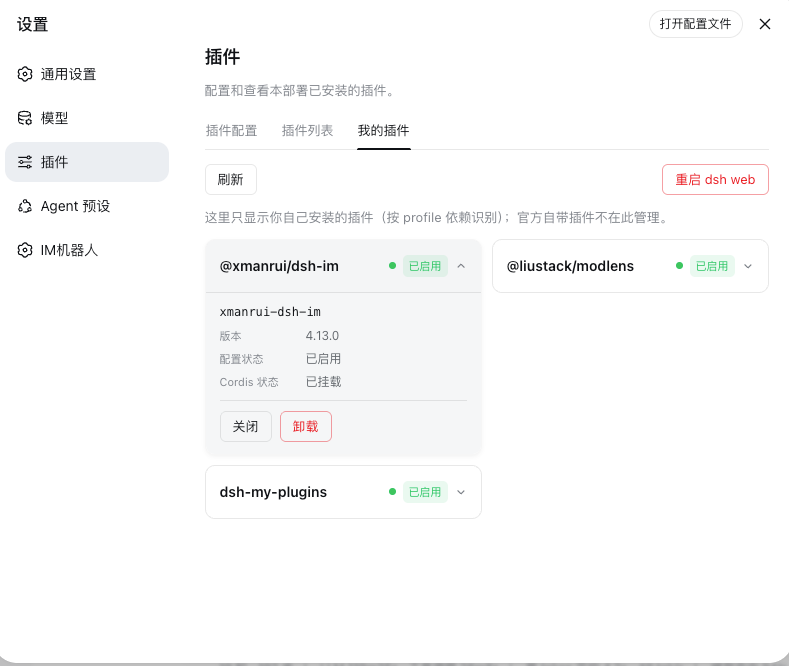Click the sliders icon beside 插件

(25, 162)
